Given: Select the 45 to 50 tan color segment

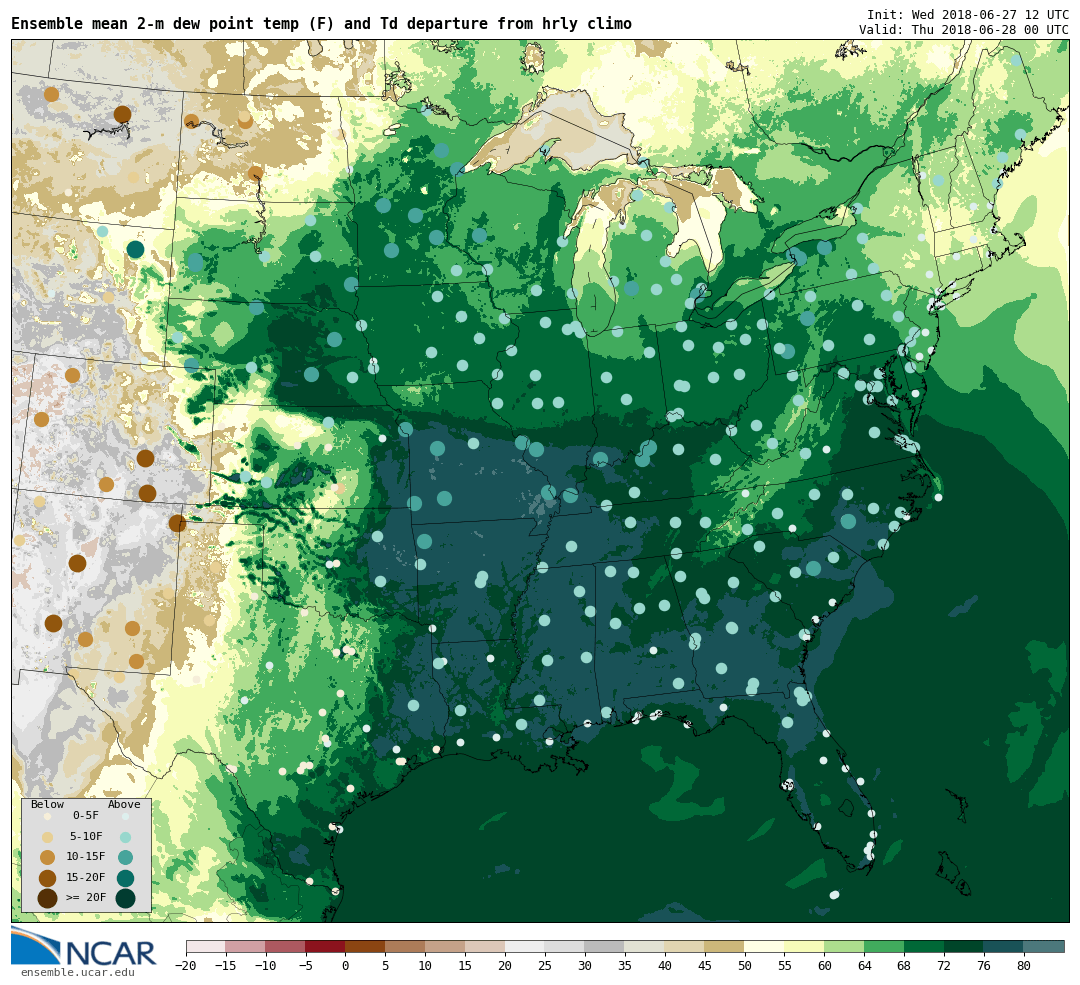Looking at the screenshot, I should pyautogui.click(x=725, y=947).
